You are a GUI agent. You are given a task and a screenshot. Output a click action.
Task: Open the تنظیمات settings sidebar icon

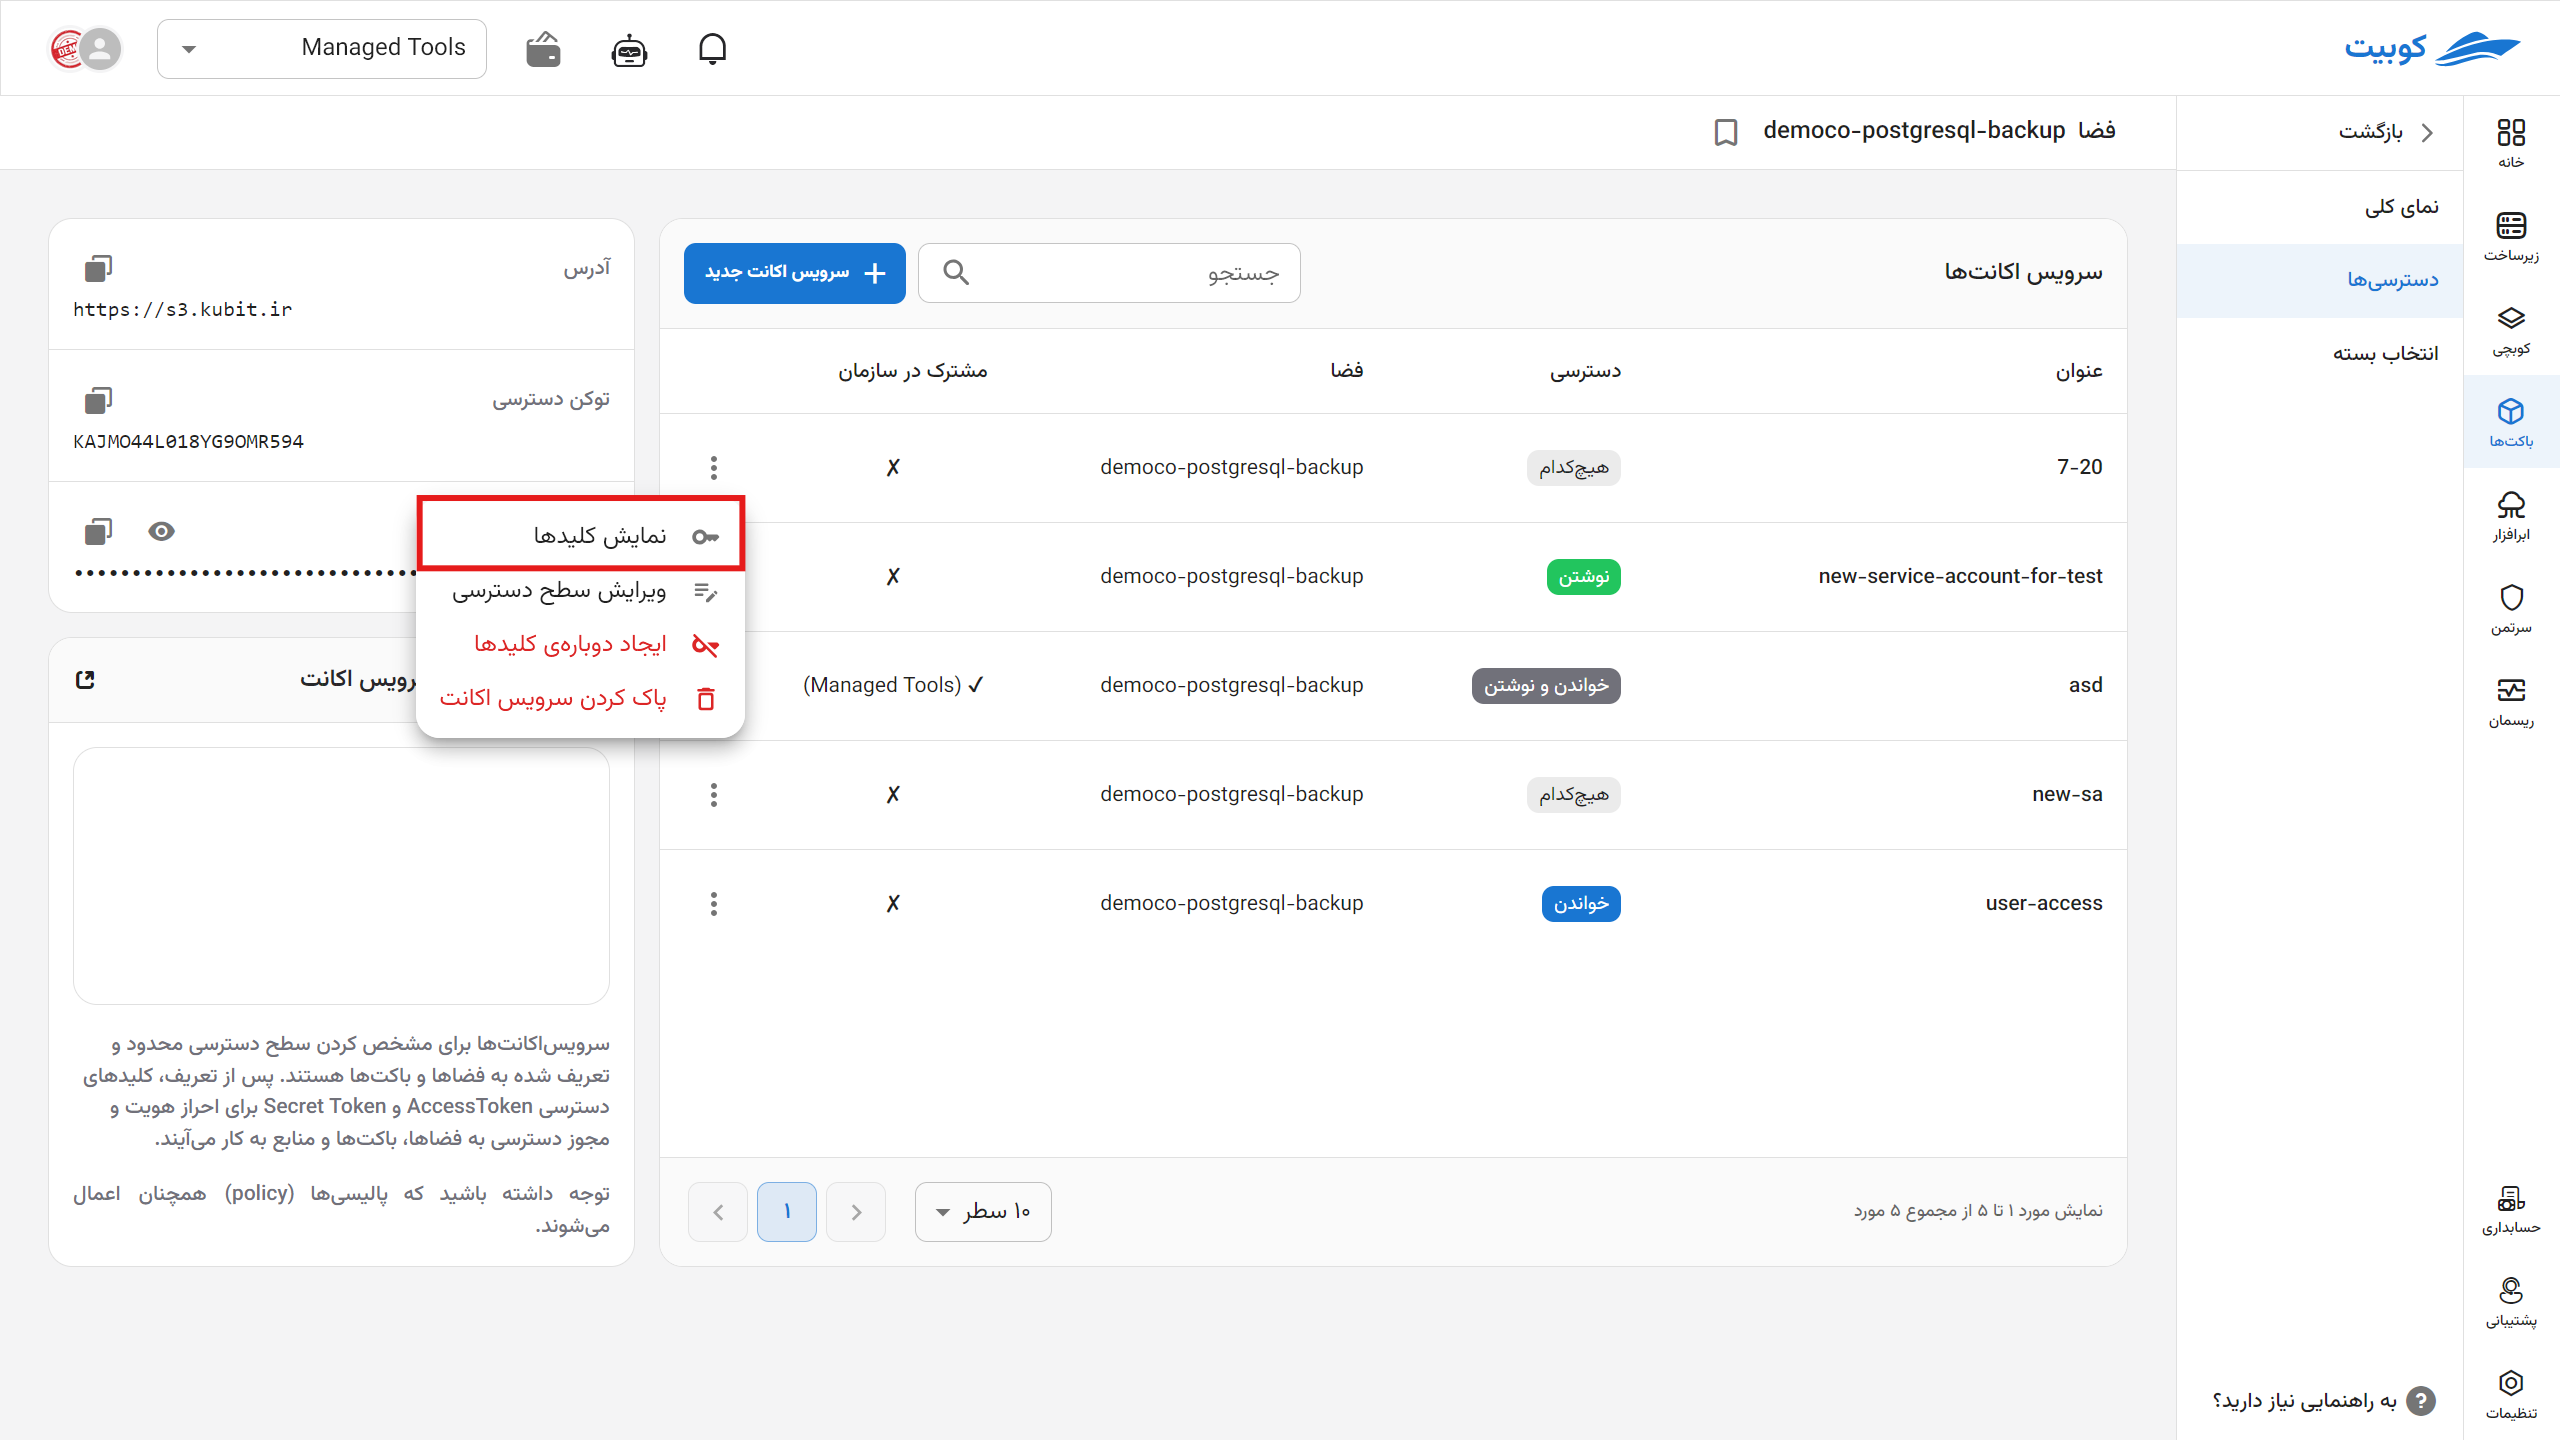click(2511, 1394)
